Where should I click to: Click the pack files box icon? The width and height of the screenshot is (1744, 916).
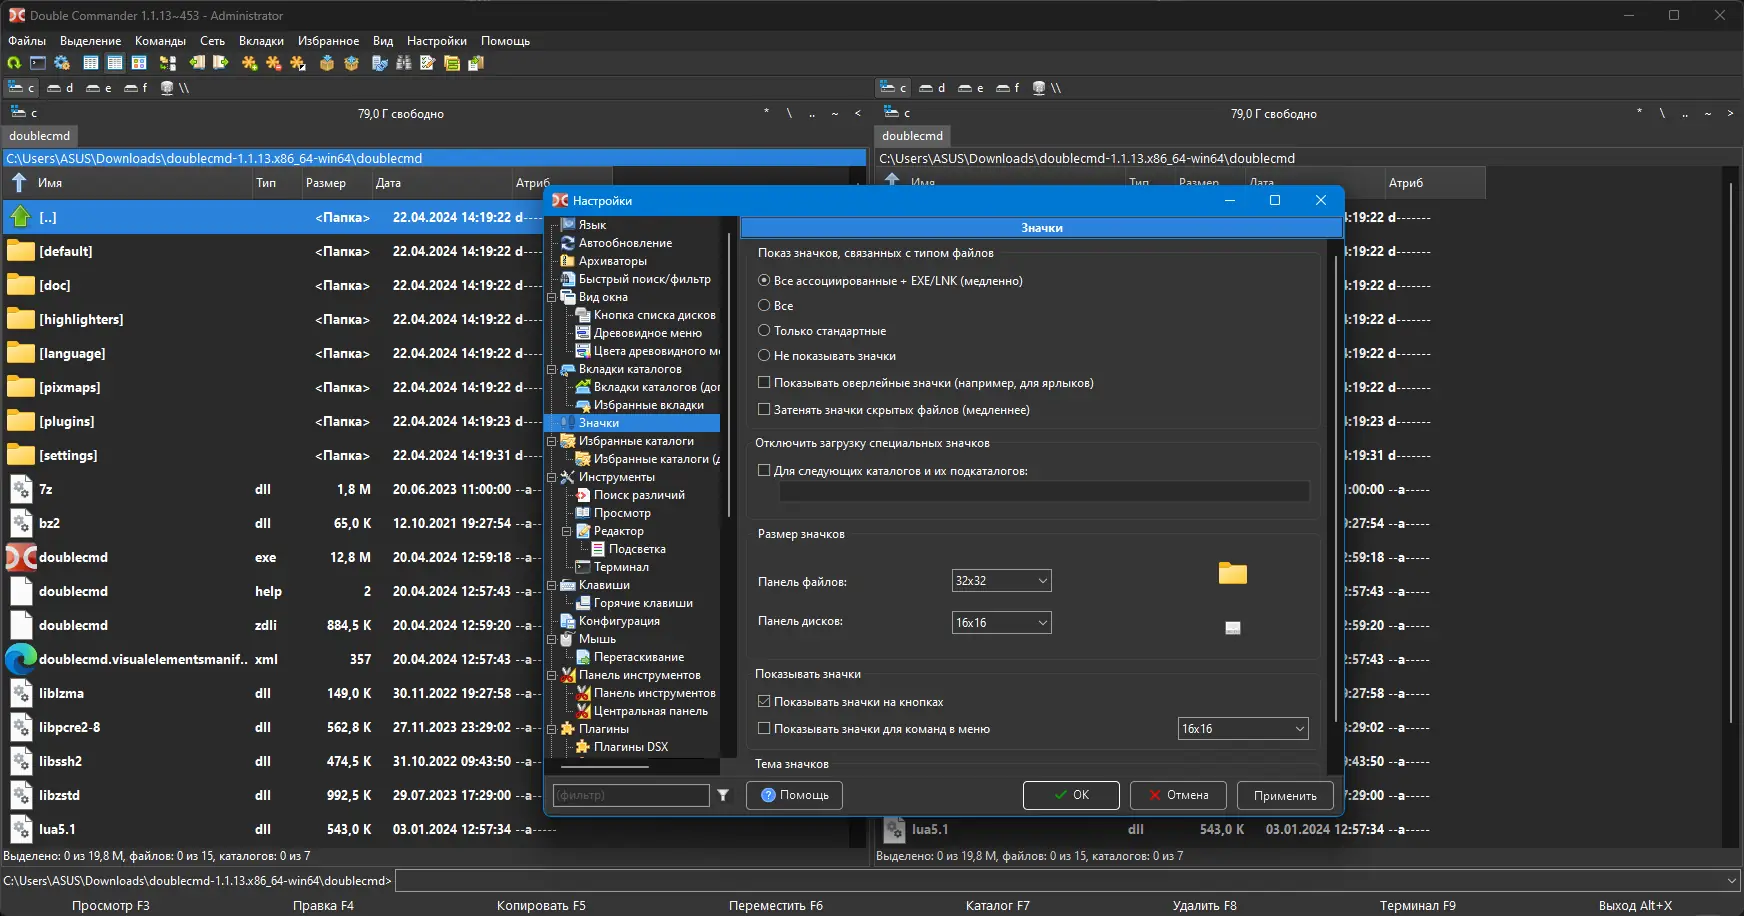327,63
